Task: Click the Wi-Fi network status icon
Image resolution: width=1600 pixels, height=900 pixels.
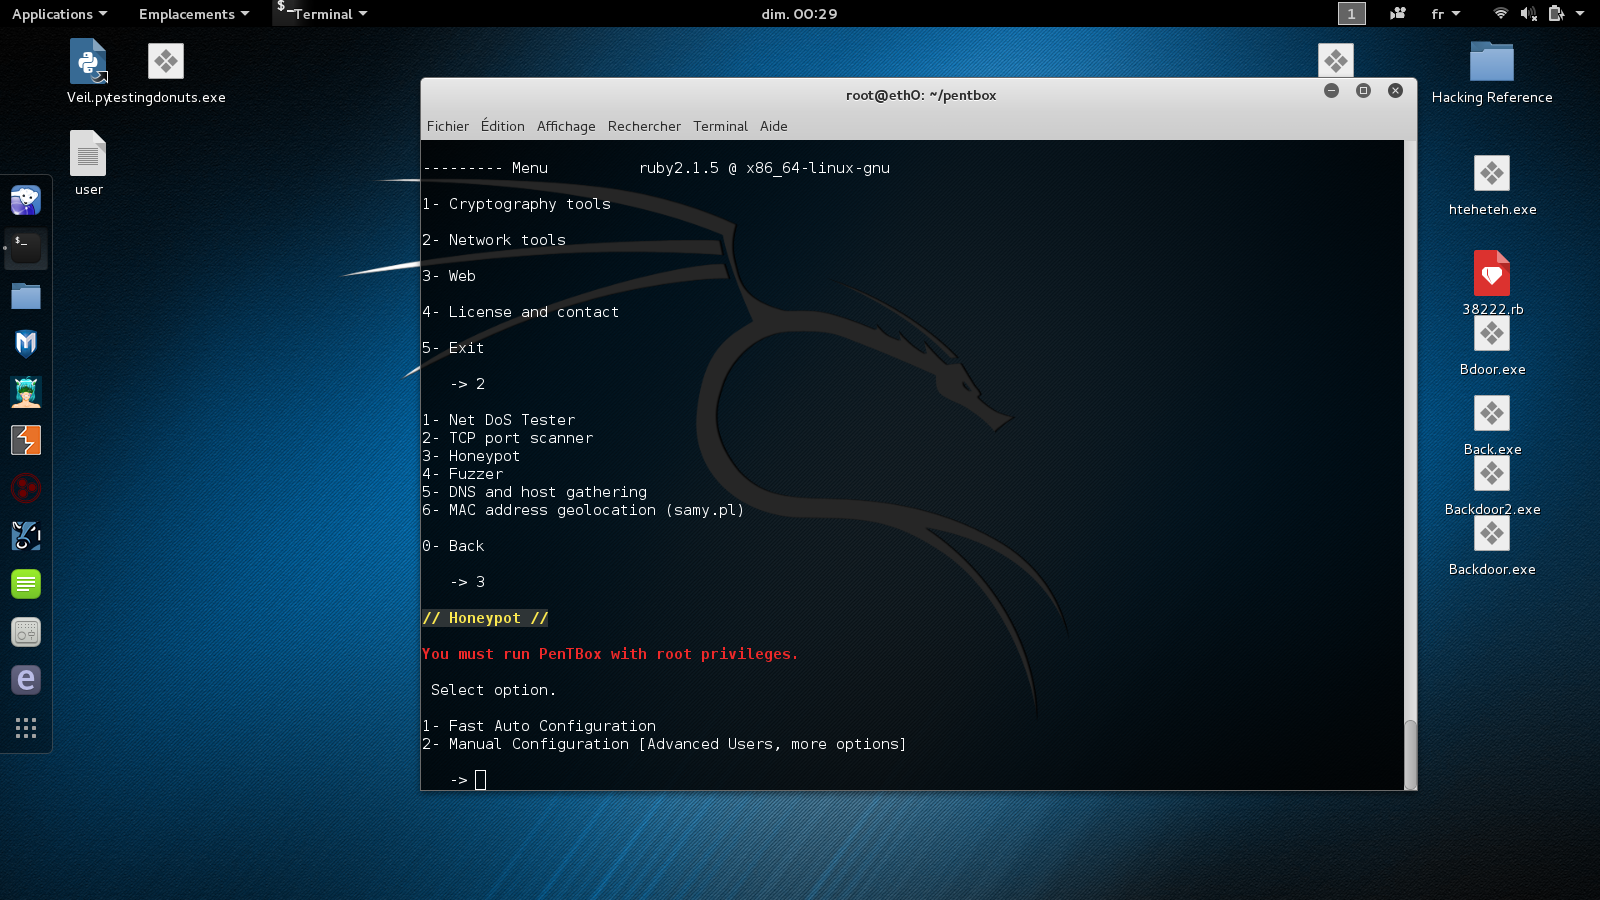Action: (x=1500, y=14)
